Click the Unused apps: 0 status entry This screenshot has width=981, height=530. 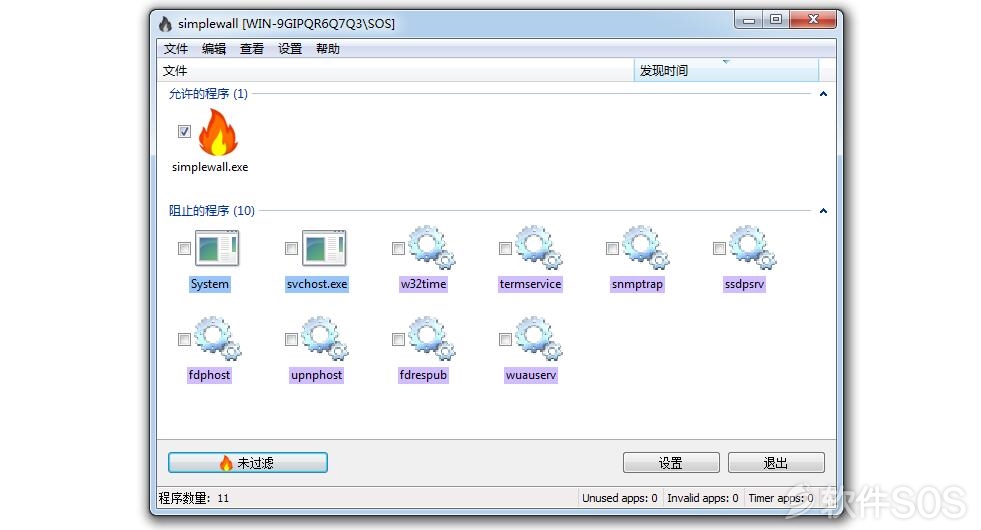click(620, 498)
